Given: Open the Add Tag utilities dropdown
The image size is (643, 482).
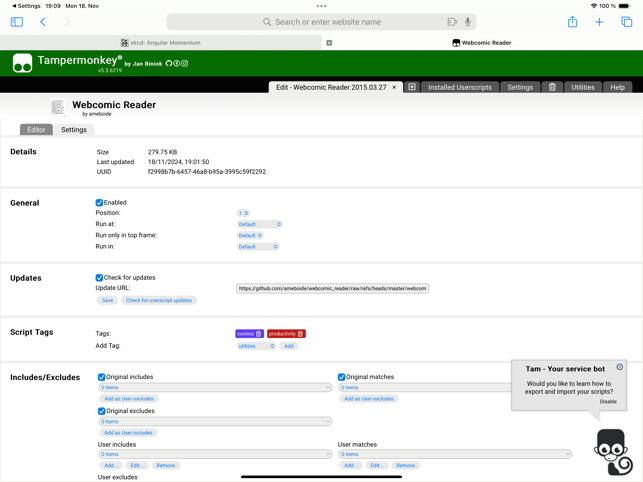Looking at the screenshot, I should [256, 346].
